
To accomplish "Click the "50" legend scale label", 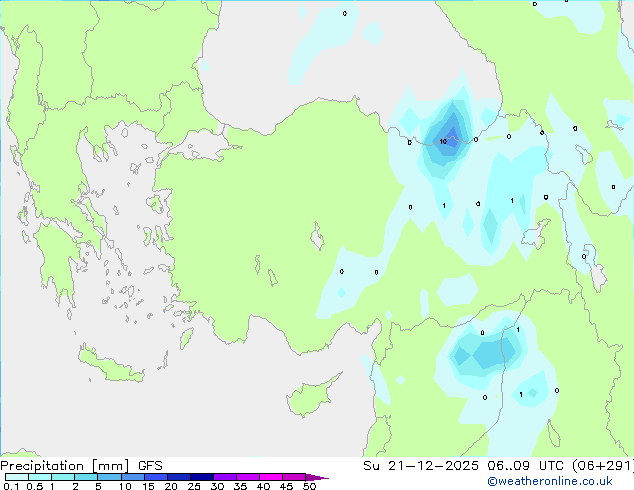I will pos(309,486).
